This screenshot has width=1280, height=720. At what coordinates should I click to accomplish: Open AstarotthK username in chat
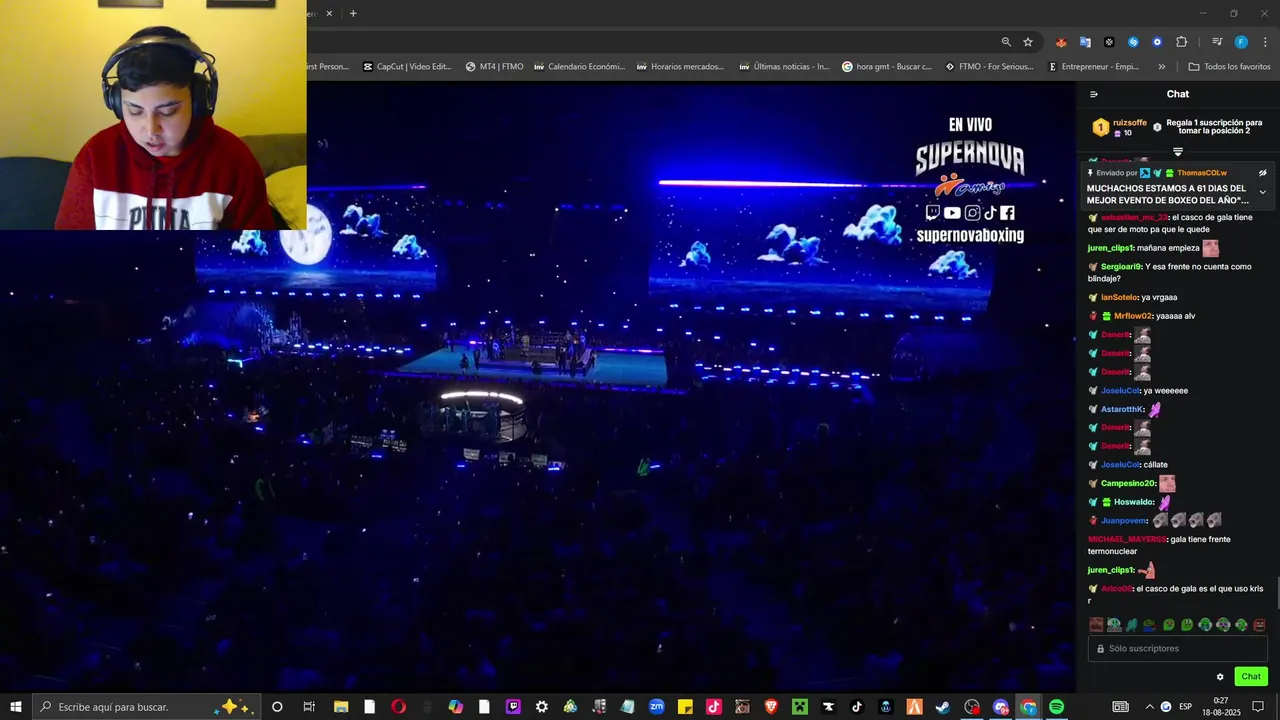tap(1123, 409)
